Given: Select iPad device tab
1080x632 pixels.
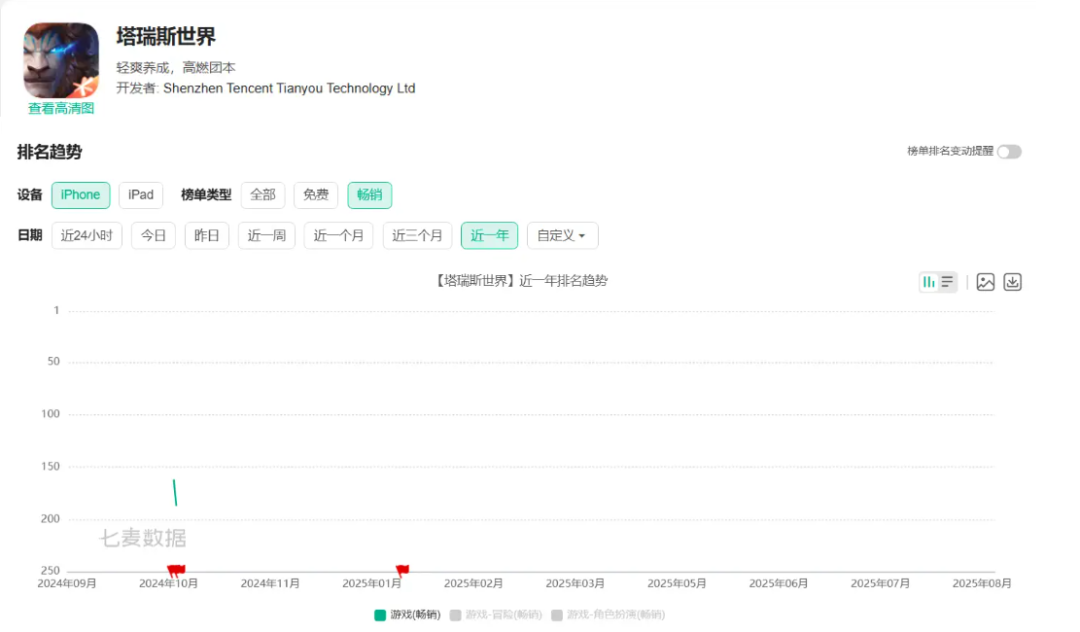Looking at the screenshot, I should coord(141,195).
